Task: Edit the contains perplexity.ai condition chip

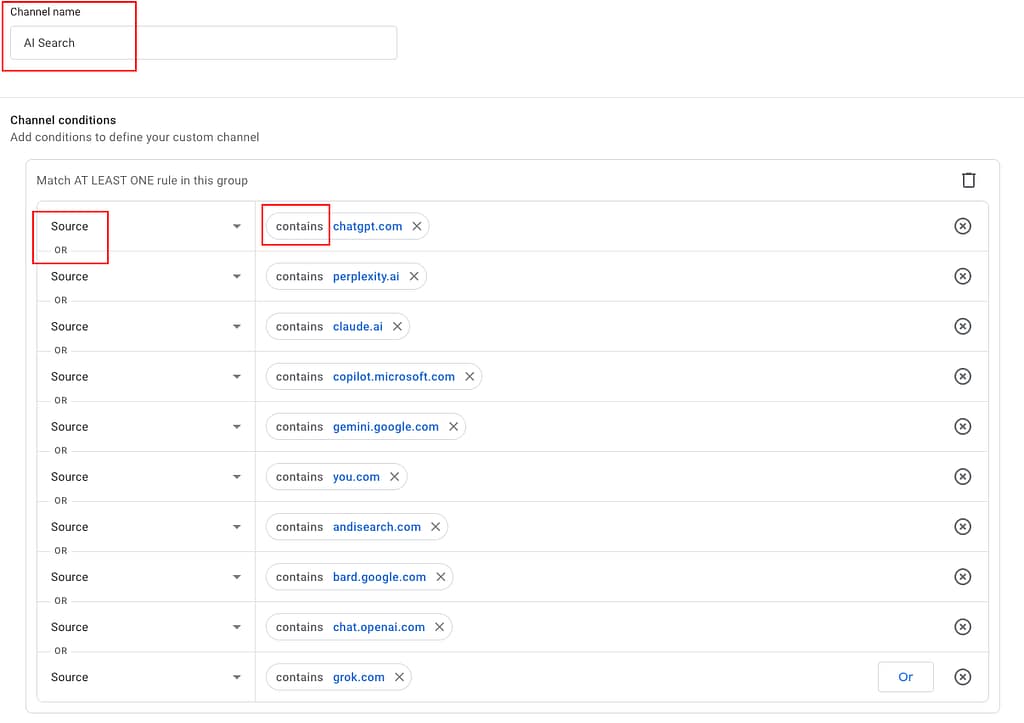Action: click(x=345, y=276)
